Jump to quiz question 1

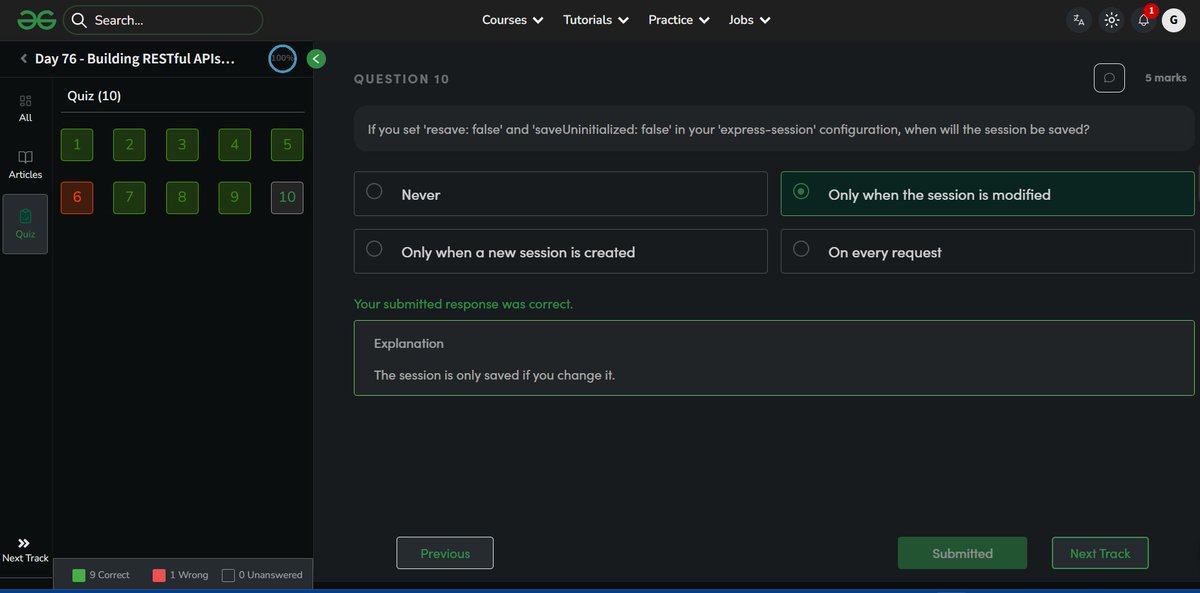[77, 145]
